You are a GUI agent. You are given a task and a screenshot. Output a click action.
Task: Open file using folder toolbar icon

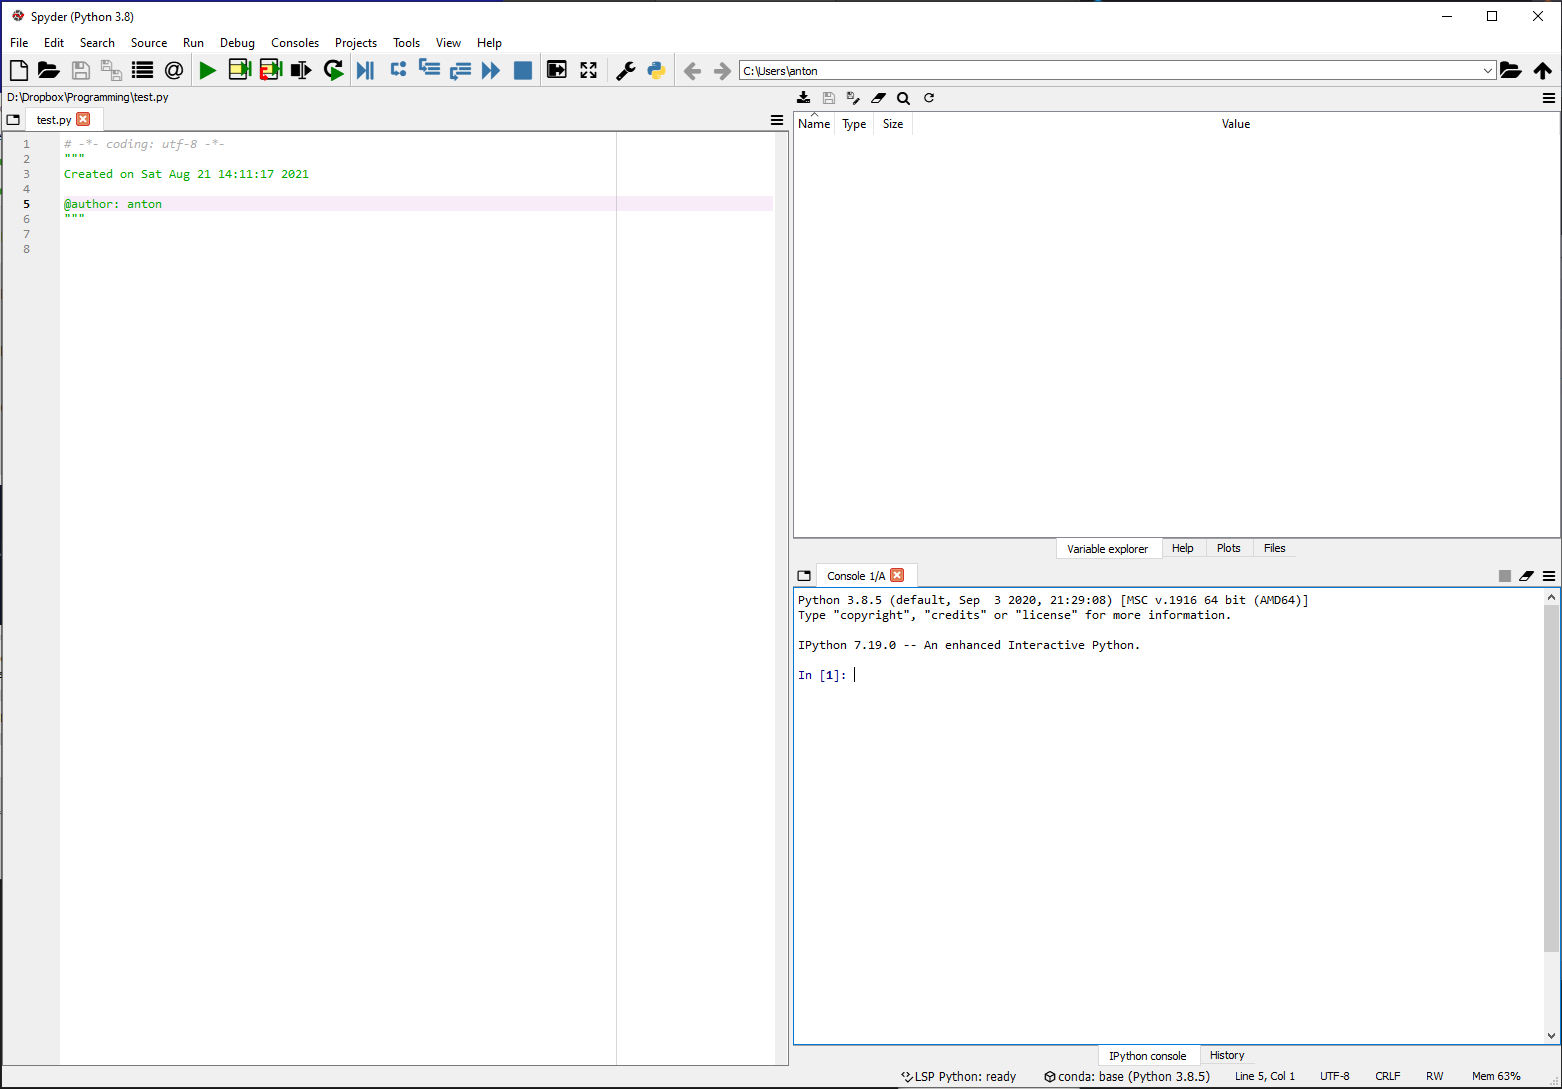tap(49, 70)
